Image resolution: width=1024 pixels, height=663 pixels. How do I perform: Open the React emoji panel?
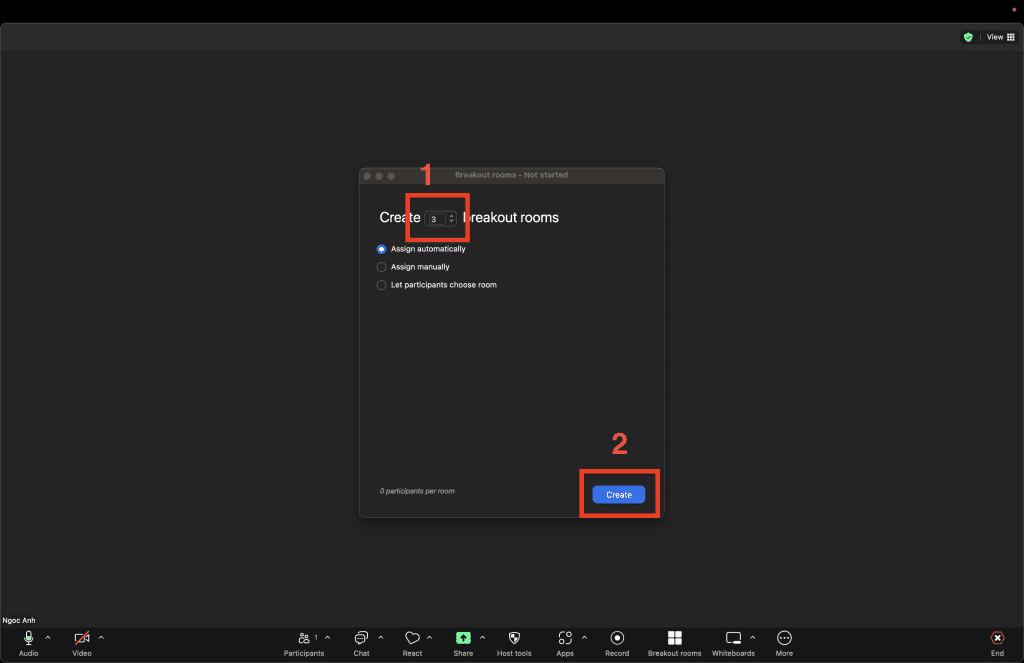coord(413,643)
